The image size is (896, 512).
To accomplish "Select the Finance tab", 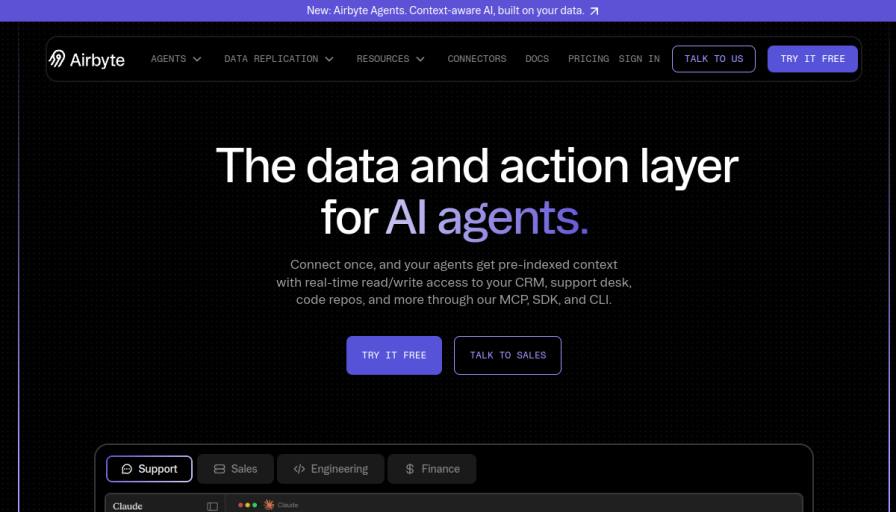I will [x=431, y=469].
